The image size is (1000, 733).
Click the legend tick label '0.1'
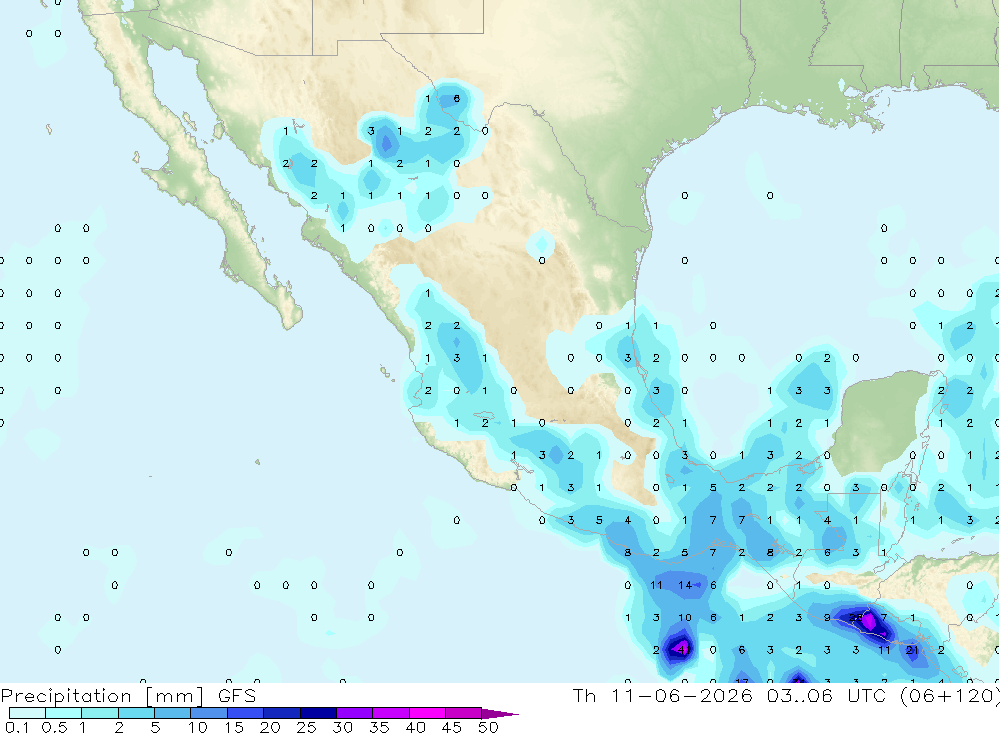17,727
